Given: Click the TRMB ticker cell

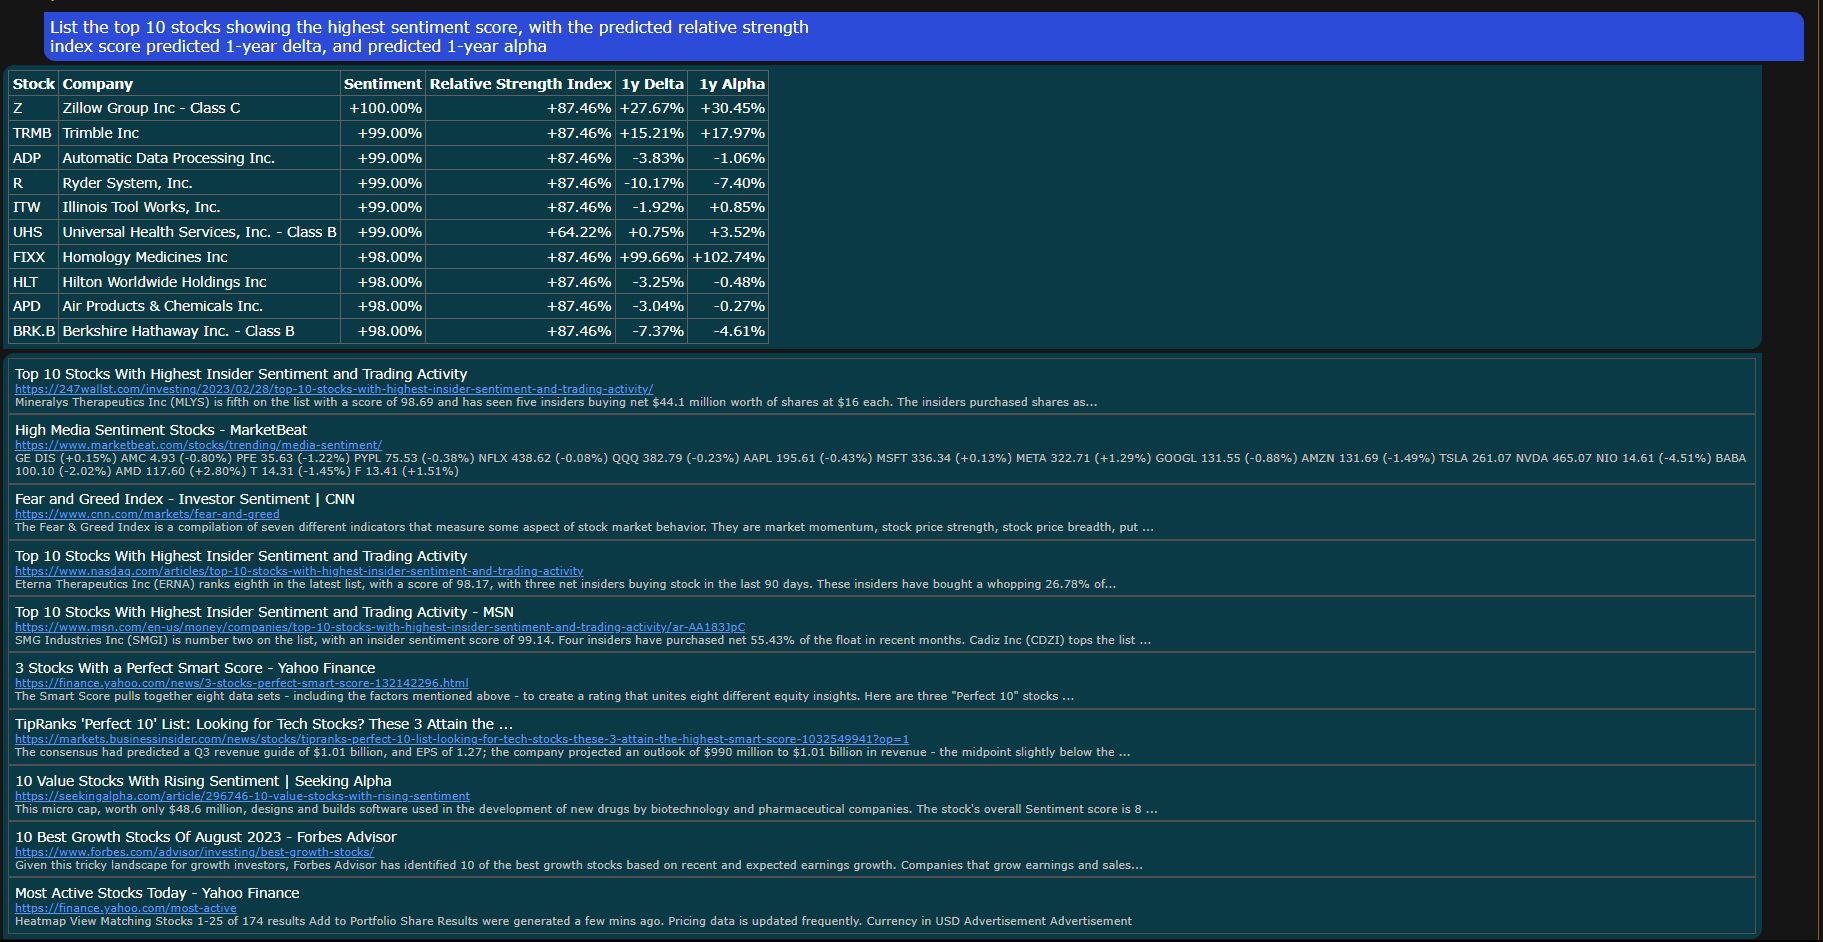Looking at the screenshot, I should click(x=32, y=133).
